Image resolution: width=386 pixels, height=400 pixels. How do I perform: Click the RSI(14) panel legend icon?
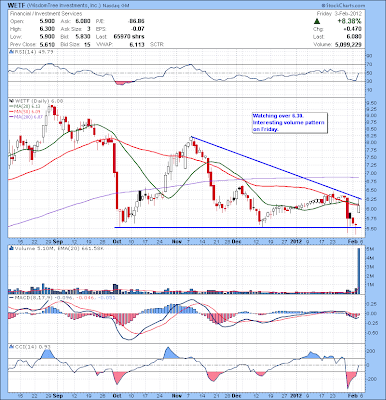tap(10, 52)
